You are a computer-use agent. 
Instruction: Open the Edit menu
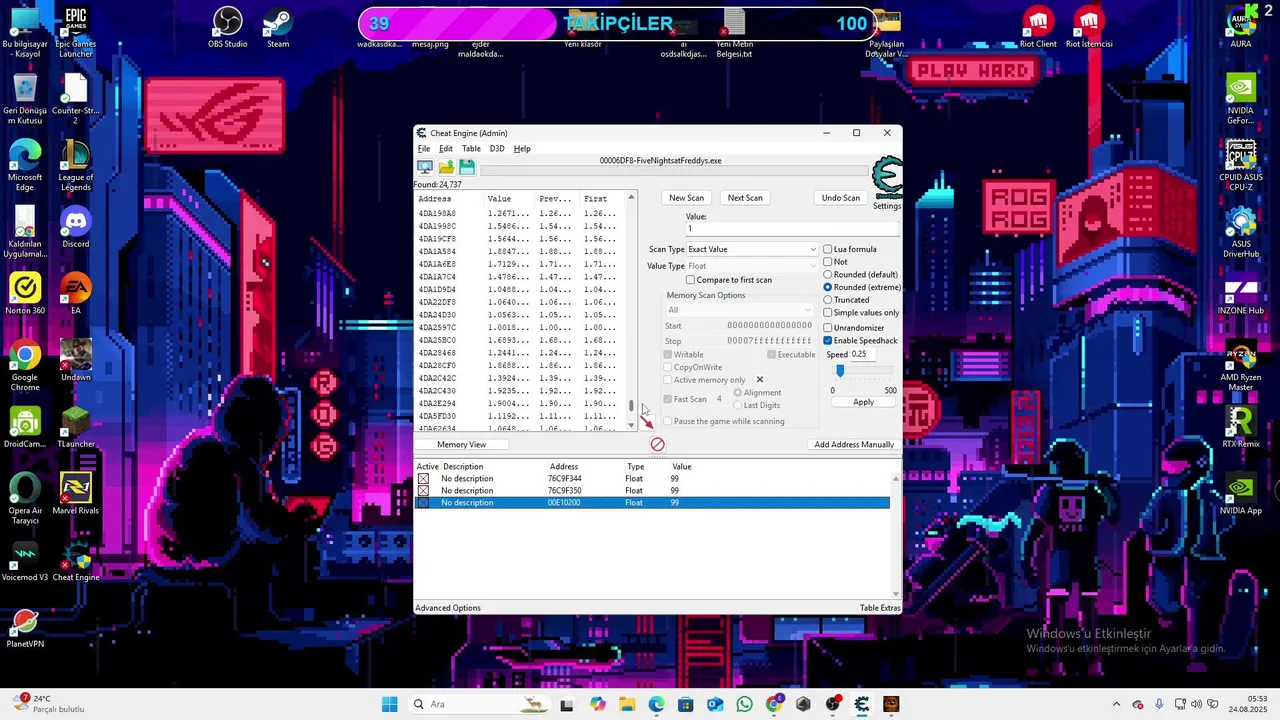[x=446, y=149]
